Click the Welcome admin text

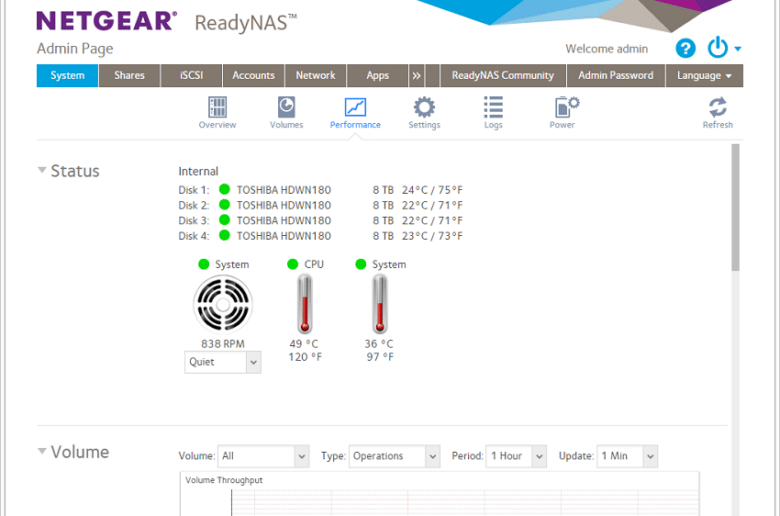[x=606, y=49]
